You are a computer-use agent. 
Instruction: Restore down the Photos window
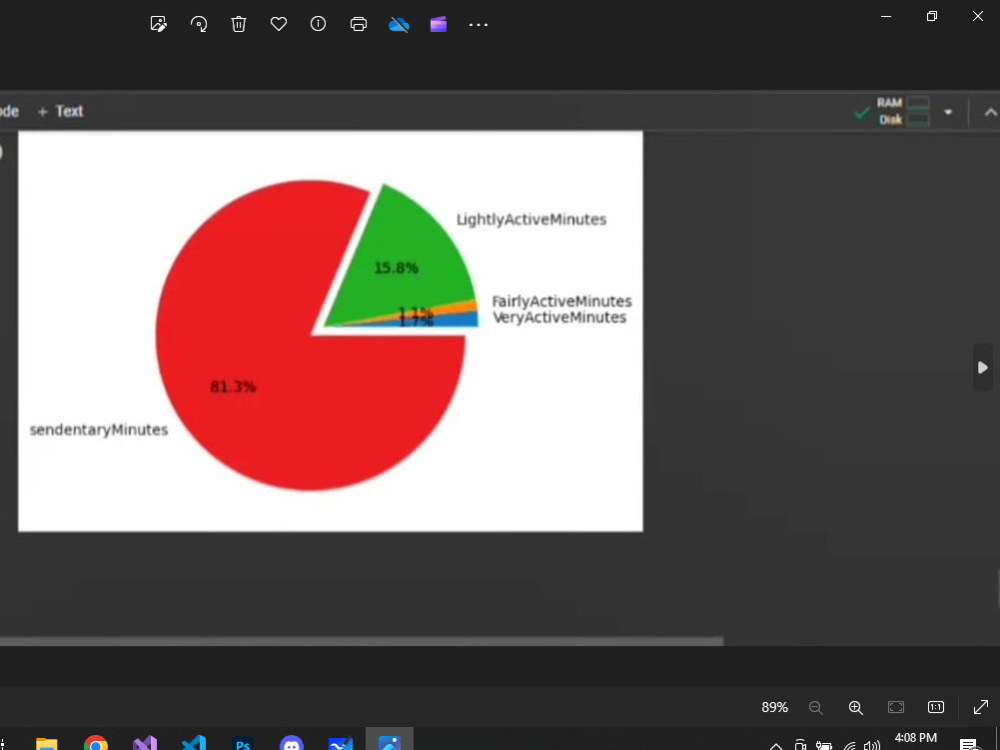point(932,17)
